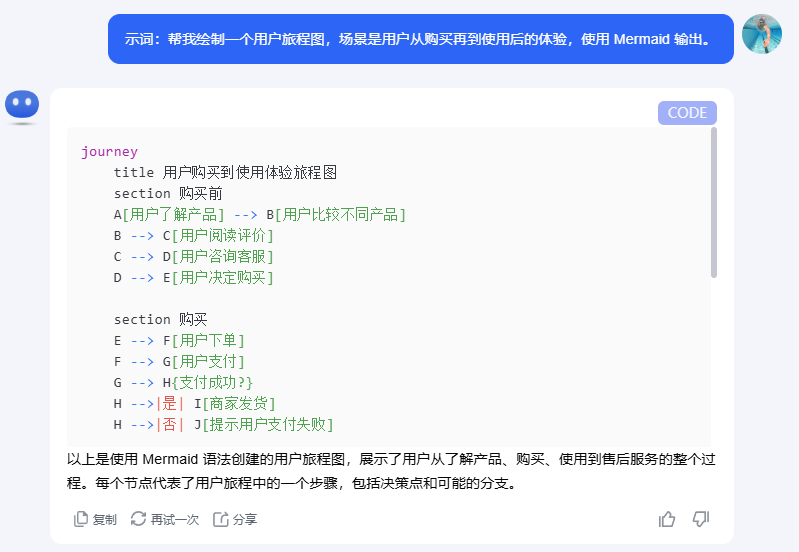Click the share arrow icon
Image resolution: width=799 pixels, height=552 pixels.
coord(220,519)
